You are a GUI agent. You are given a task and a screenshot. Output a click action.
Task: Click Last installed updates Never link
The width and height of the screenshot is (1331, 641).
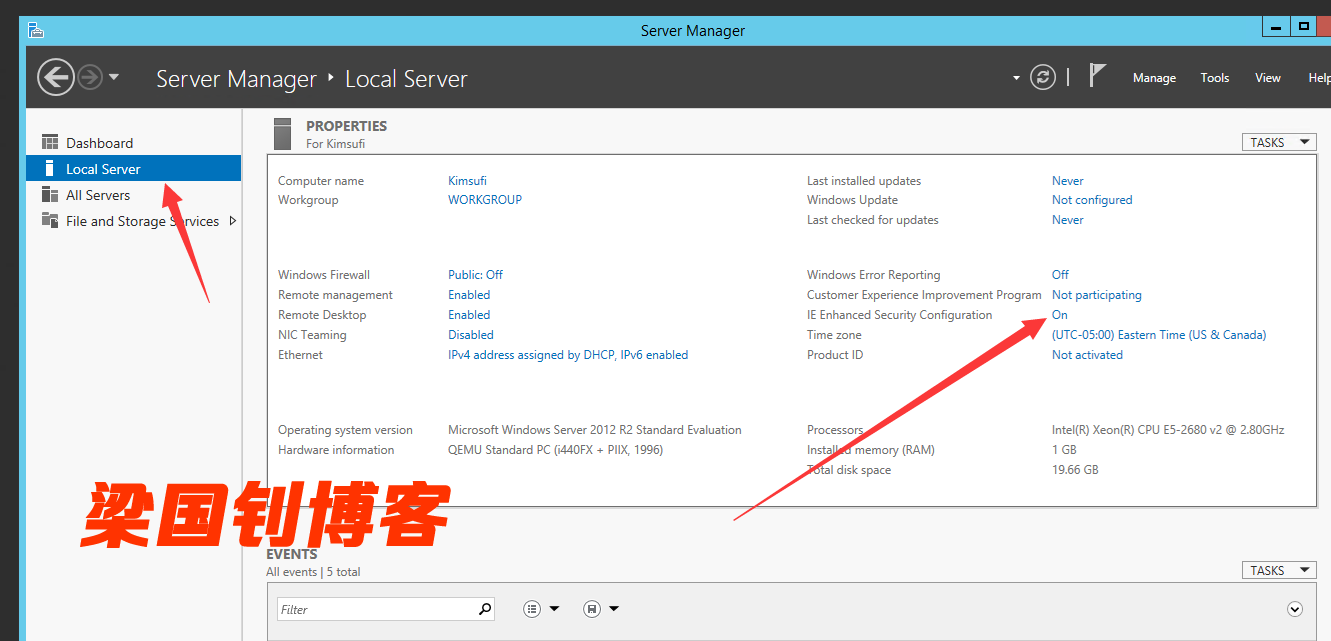coord(1067,181)
